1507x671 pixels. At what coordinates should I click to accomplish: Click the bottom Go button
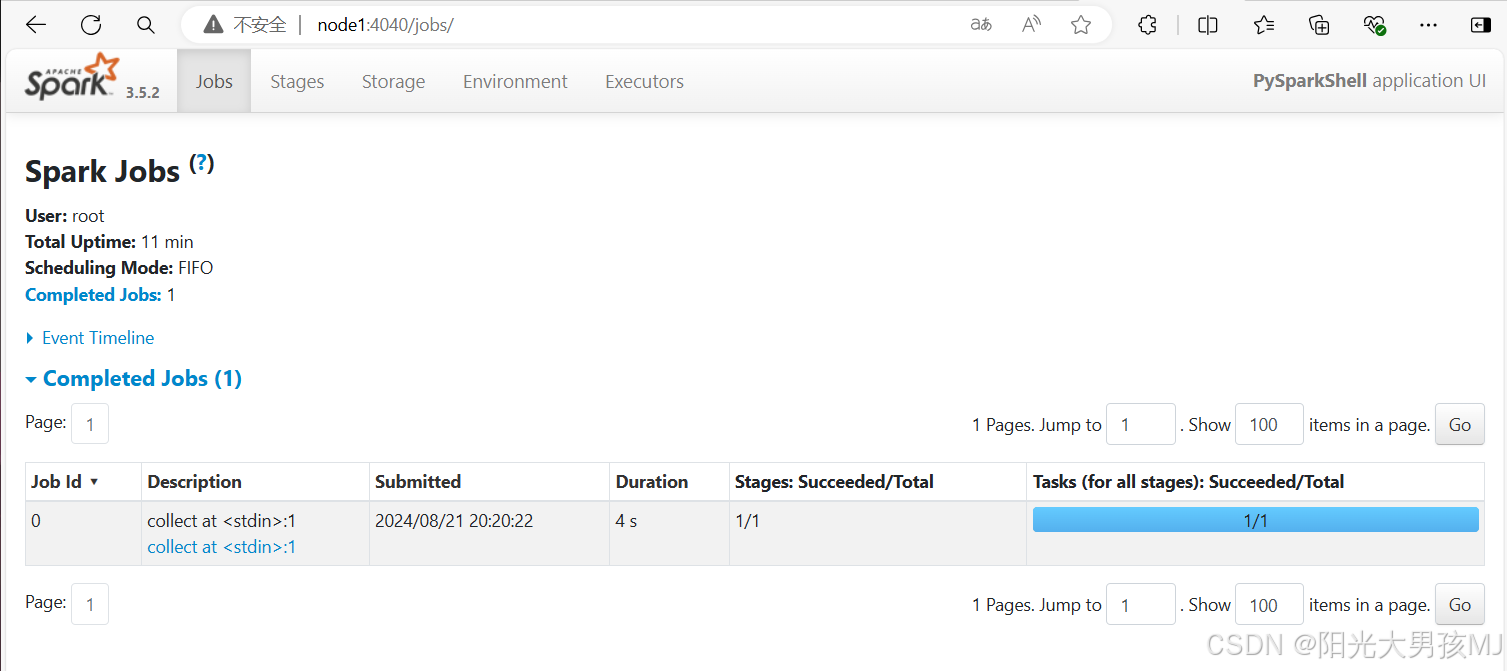click(x=1460, y=605)
